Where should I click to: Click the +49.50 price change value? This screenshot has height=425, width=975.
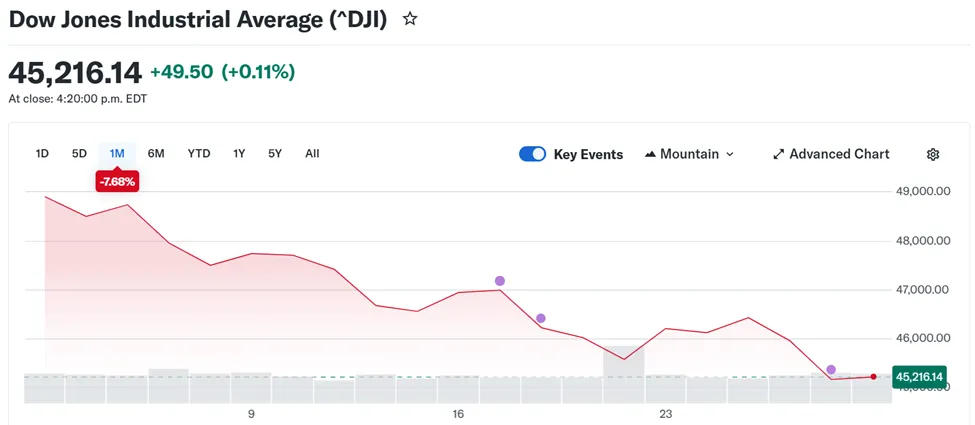(x=182, y=73)
